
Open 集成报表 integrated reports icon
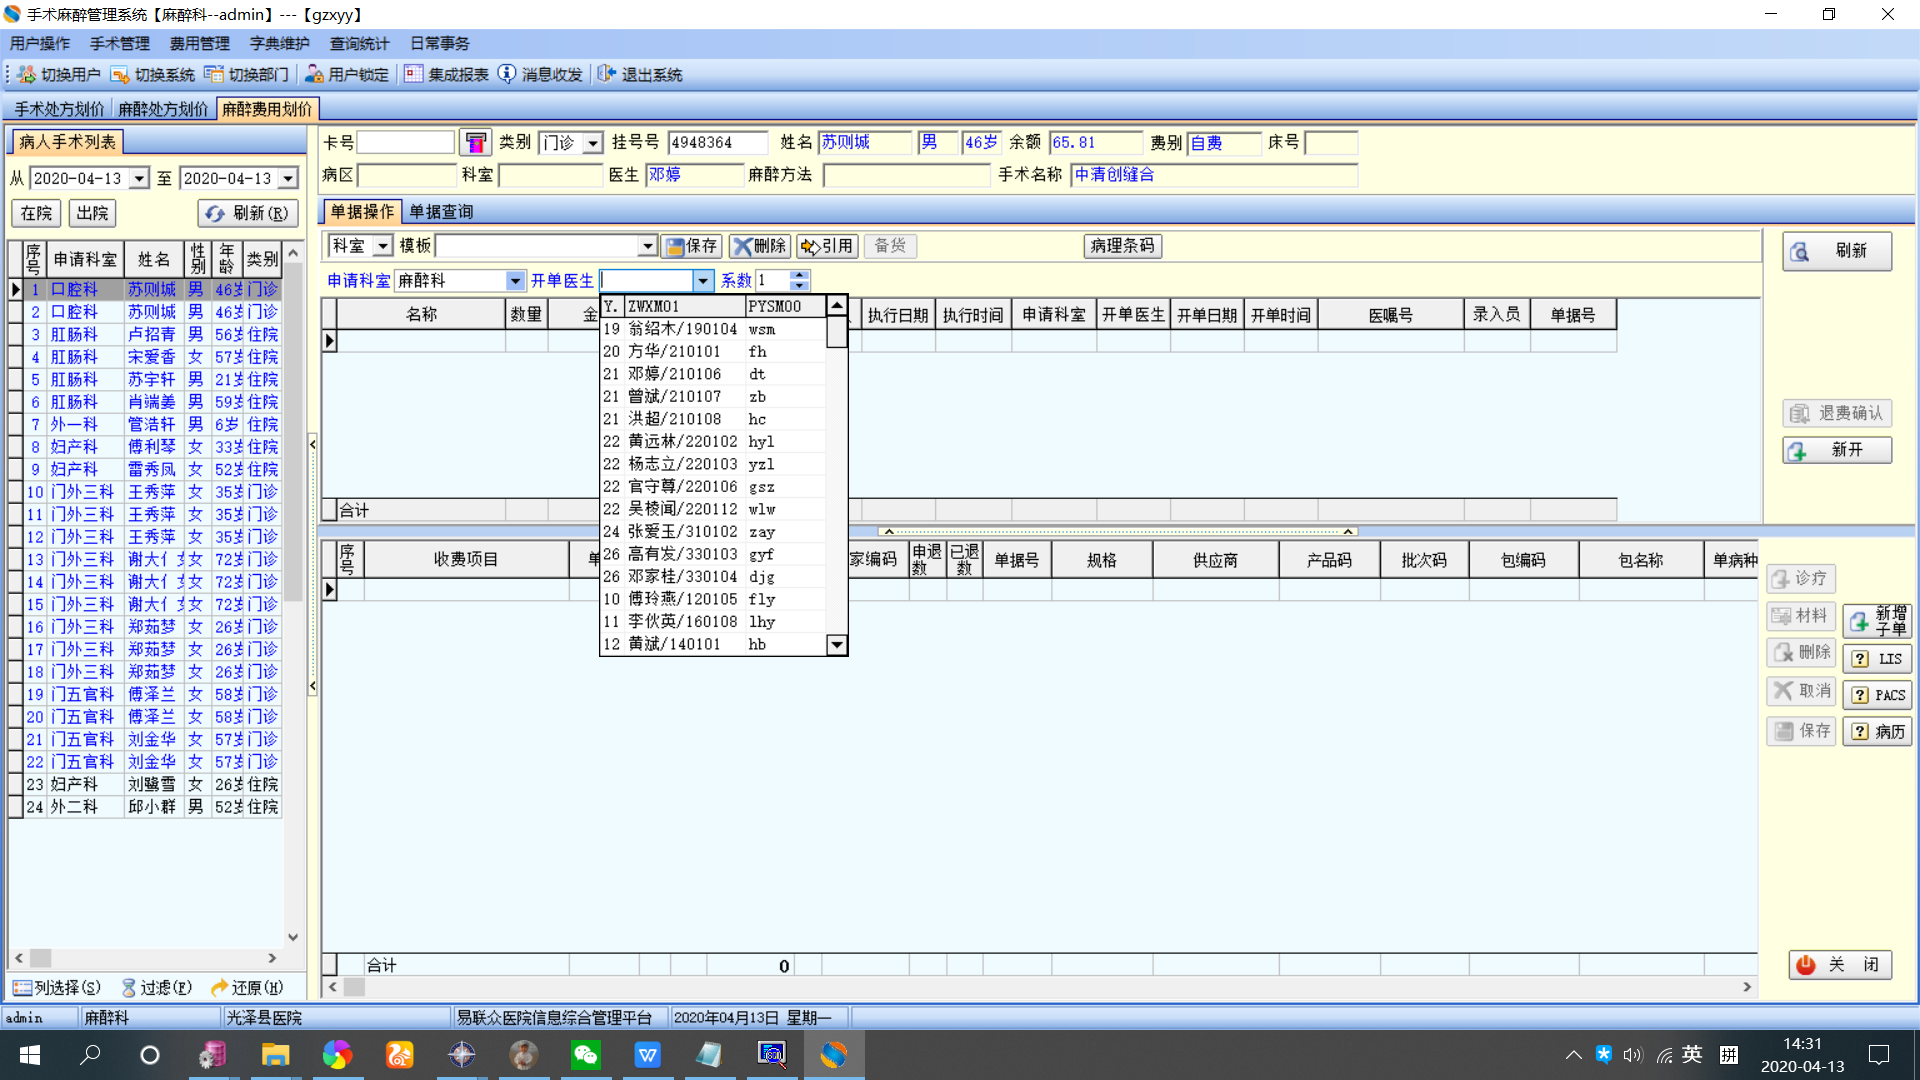point(413,75)
